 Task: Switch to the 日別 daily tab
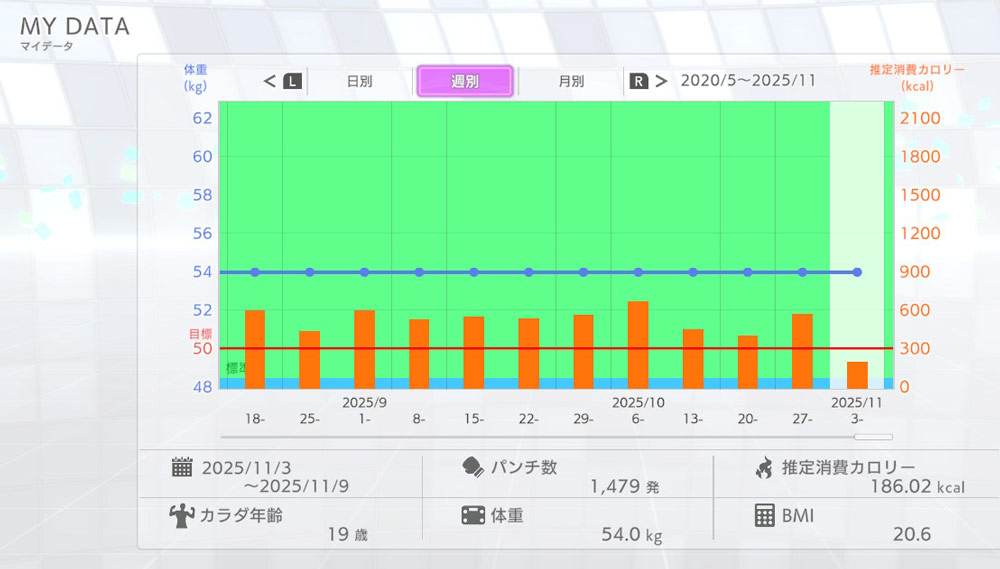point(360,82)
